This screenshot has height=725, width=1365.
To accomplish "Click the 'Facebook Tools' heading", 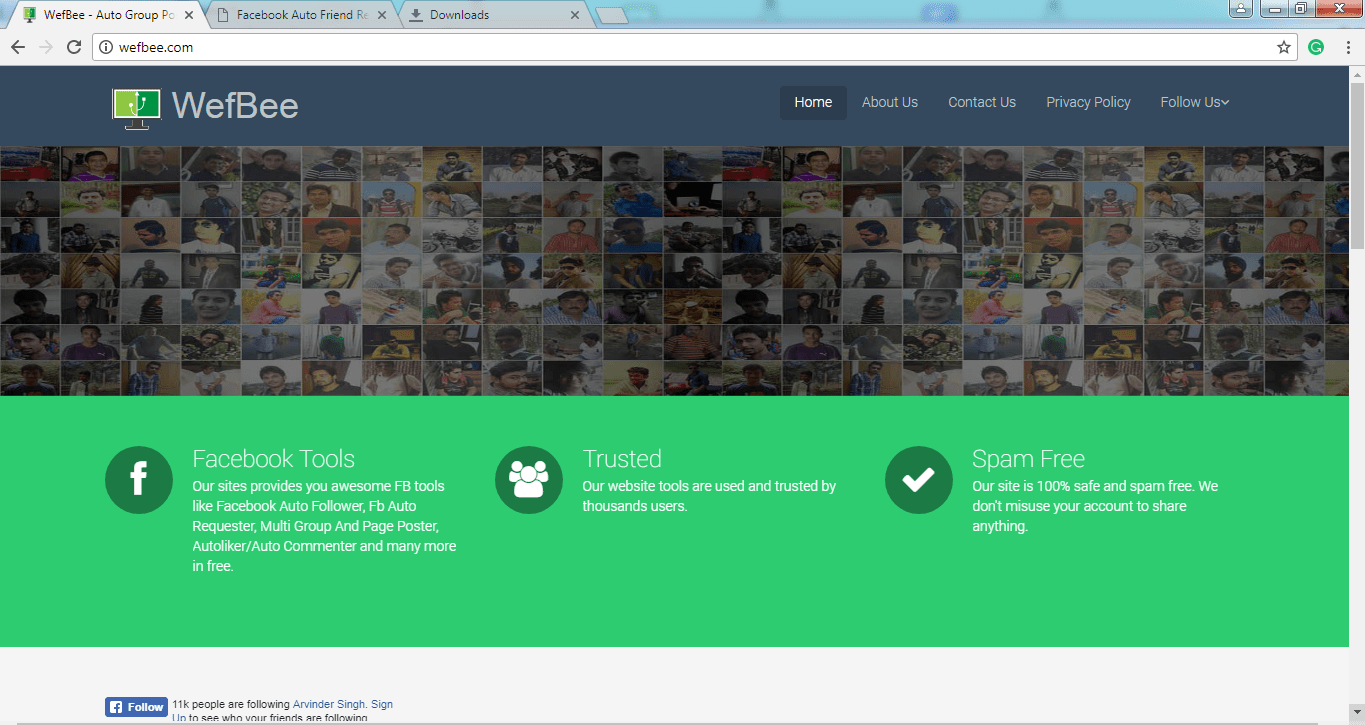I will (273, 459).
